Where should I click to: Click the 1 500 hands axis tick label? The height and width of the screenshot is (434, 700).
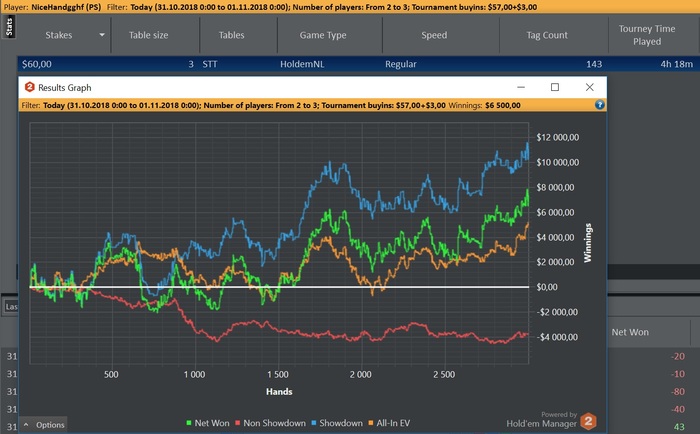pyautogui.click(x=278, y=374)
